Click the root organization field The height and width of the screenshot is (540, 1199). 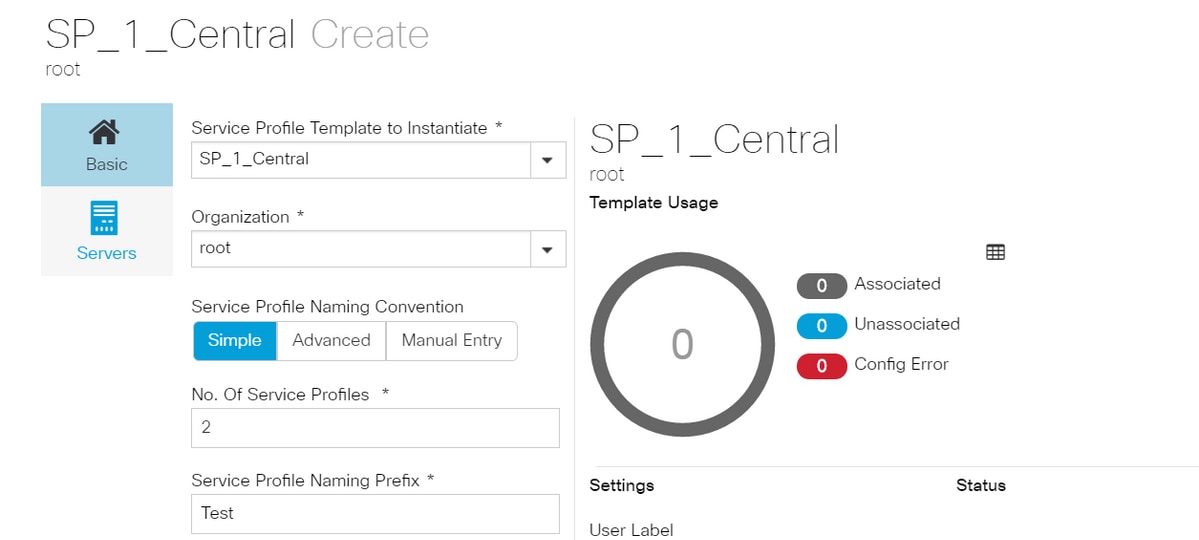[x=360, y=249]
